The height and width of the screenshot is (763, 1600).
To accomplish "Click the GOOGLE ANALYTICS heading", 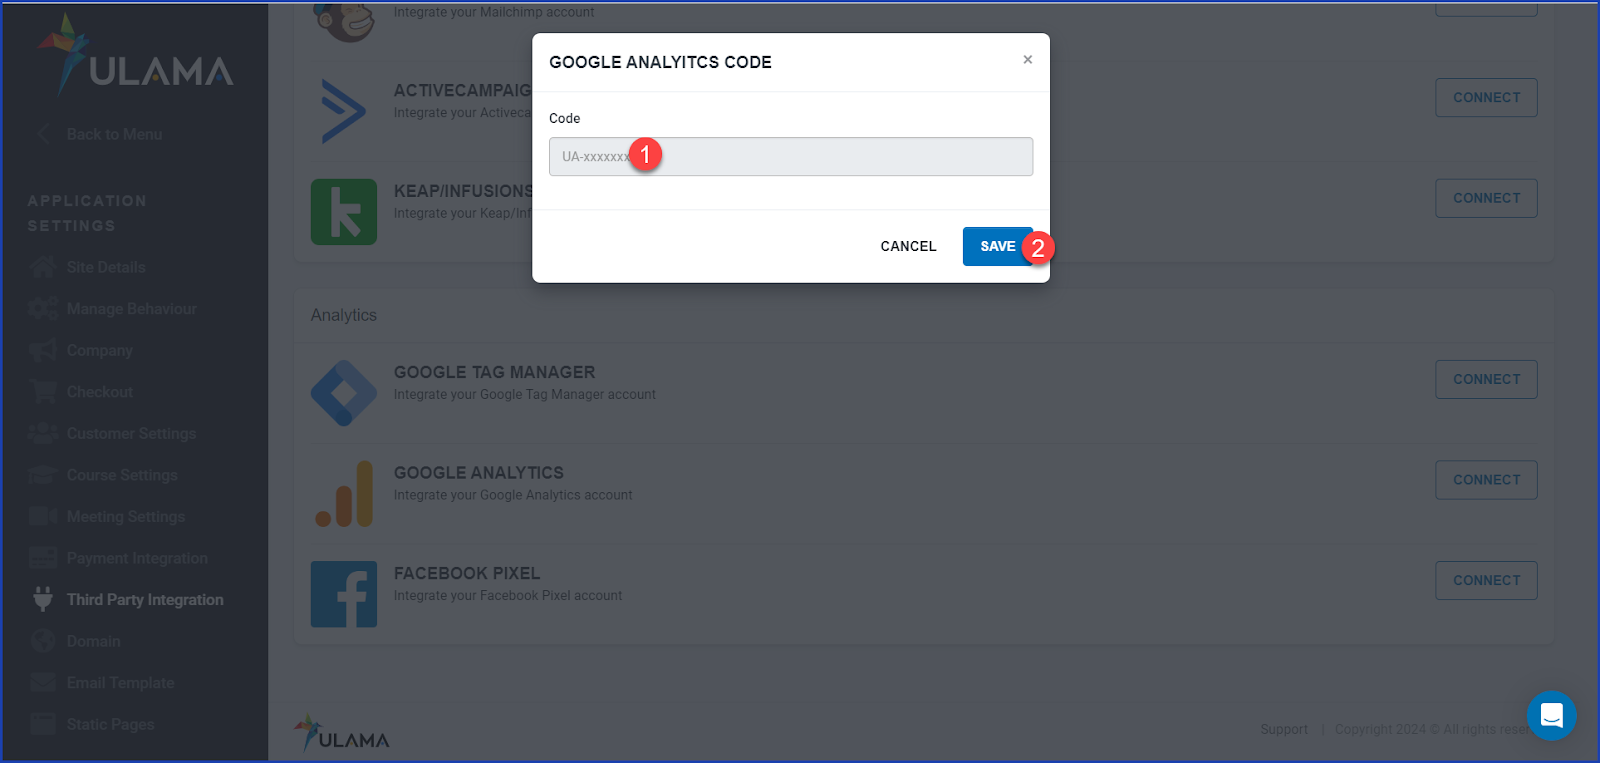I will [478, 472].
